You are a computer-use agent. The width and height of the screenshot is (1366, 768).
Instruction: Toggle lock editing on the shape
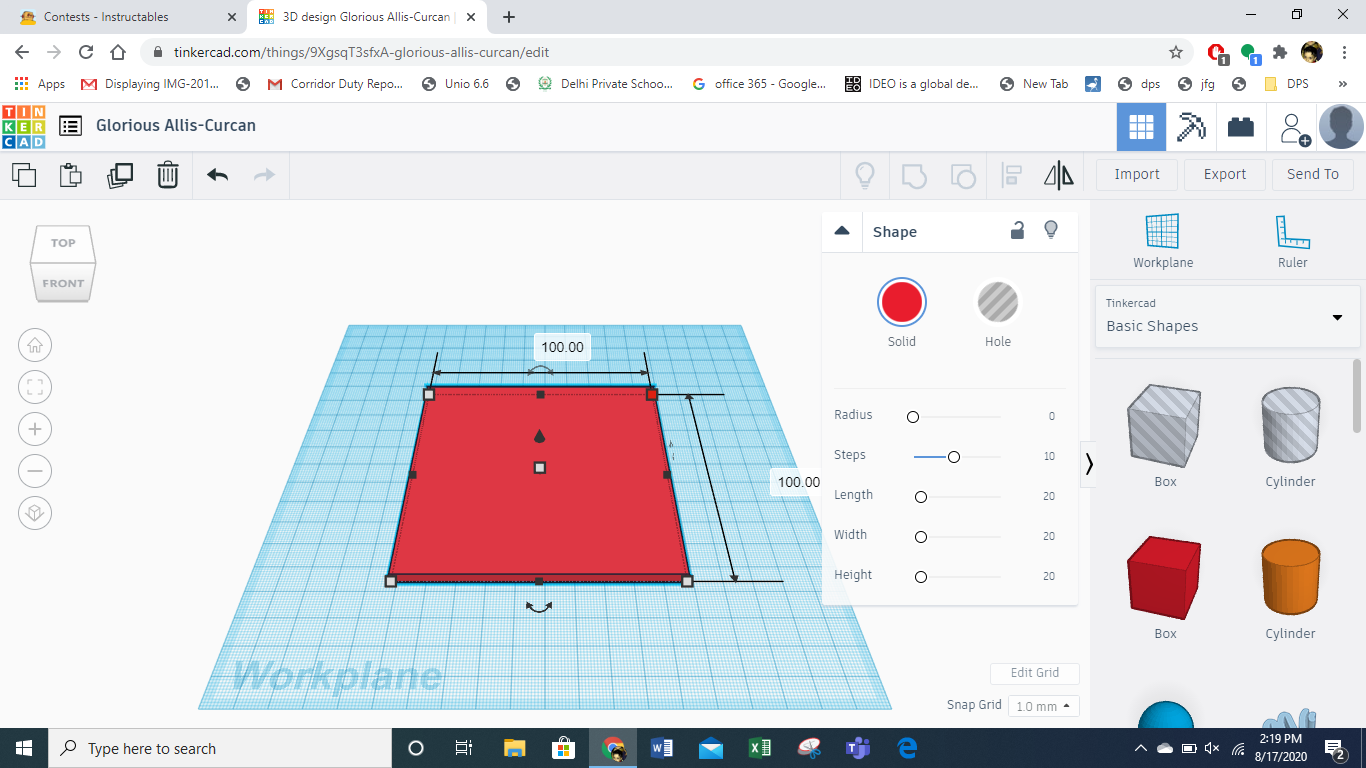1017,231
